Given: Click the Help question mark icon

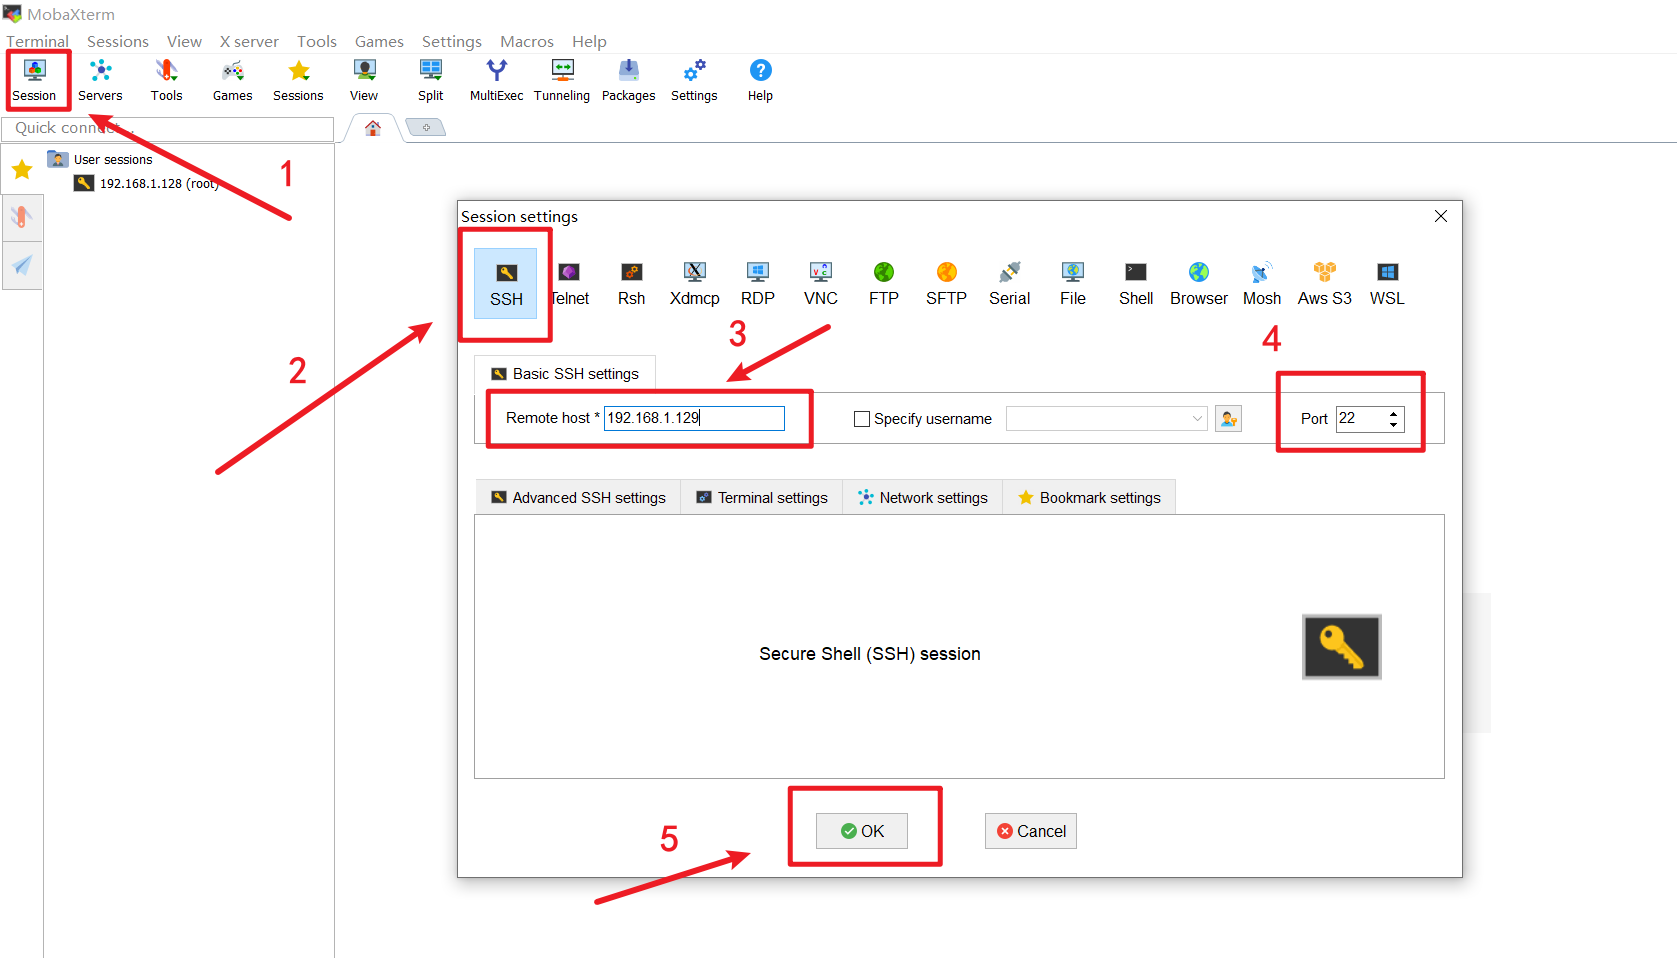Looking at the screenshot, I should pyautogui.click(x=760, y=81).
